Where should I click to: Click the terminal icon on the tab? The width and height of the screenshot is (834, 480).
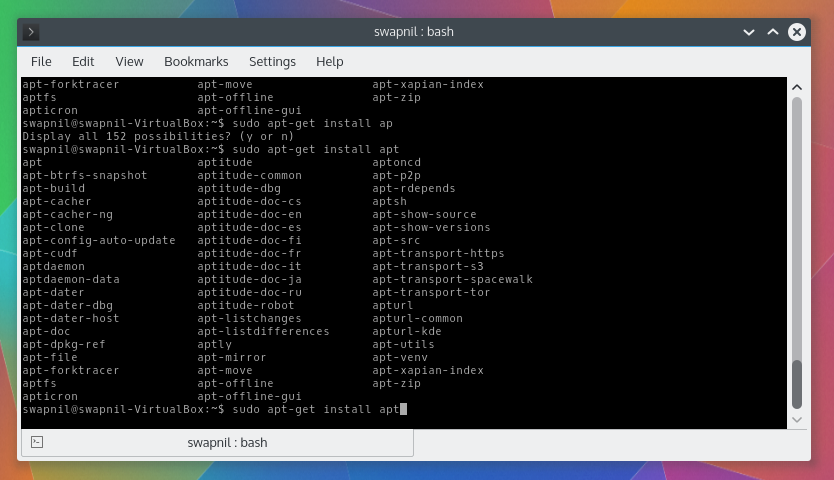[37, 442]
